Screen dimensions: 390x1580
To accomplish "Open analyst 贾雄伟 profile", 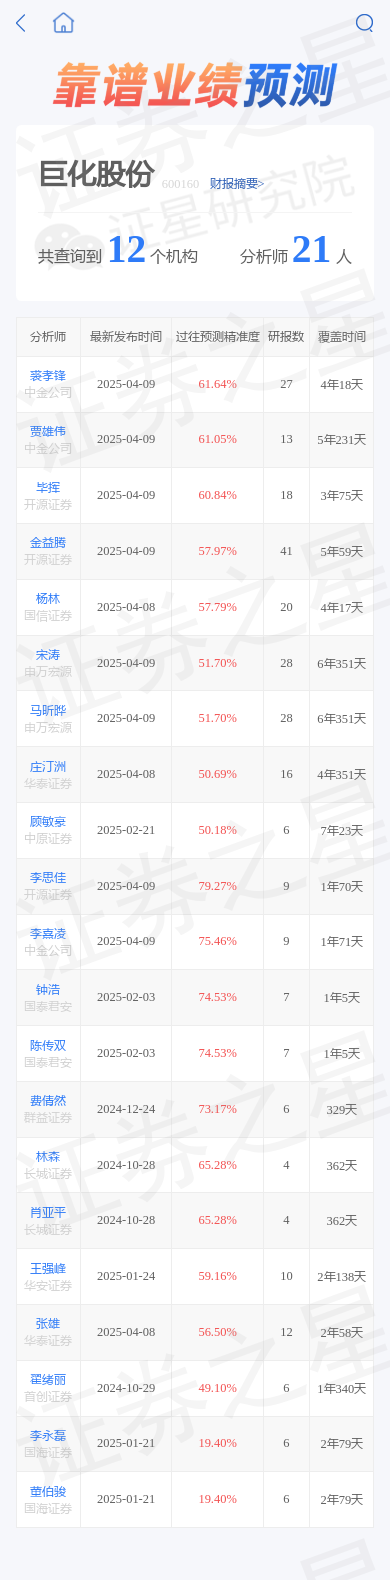I will click(48, 431).
